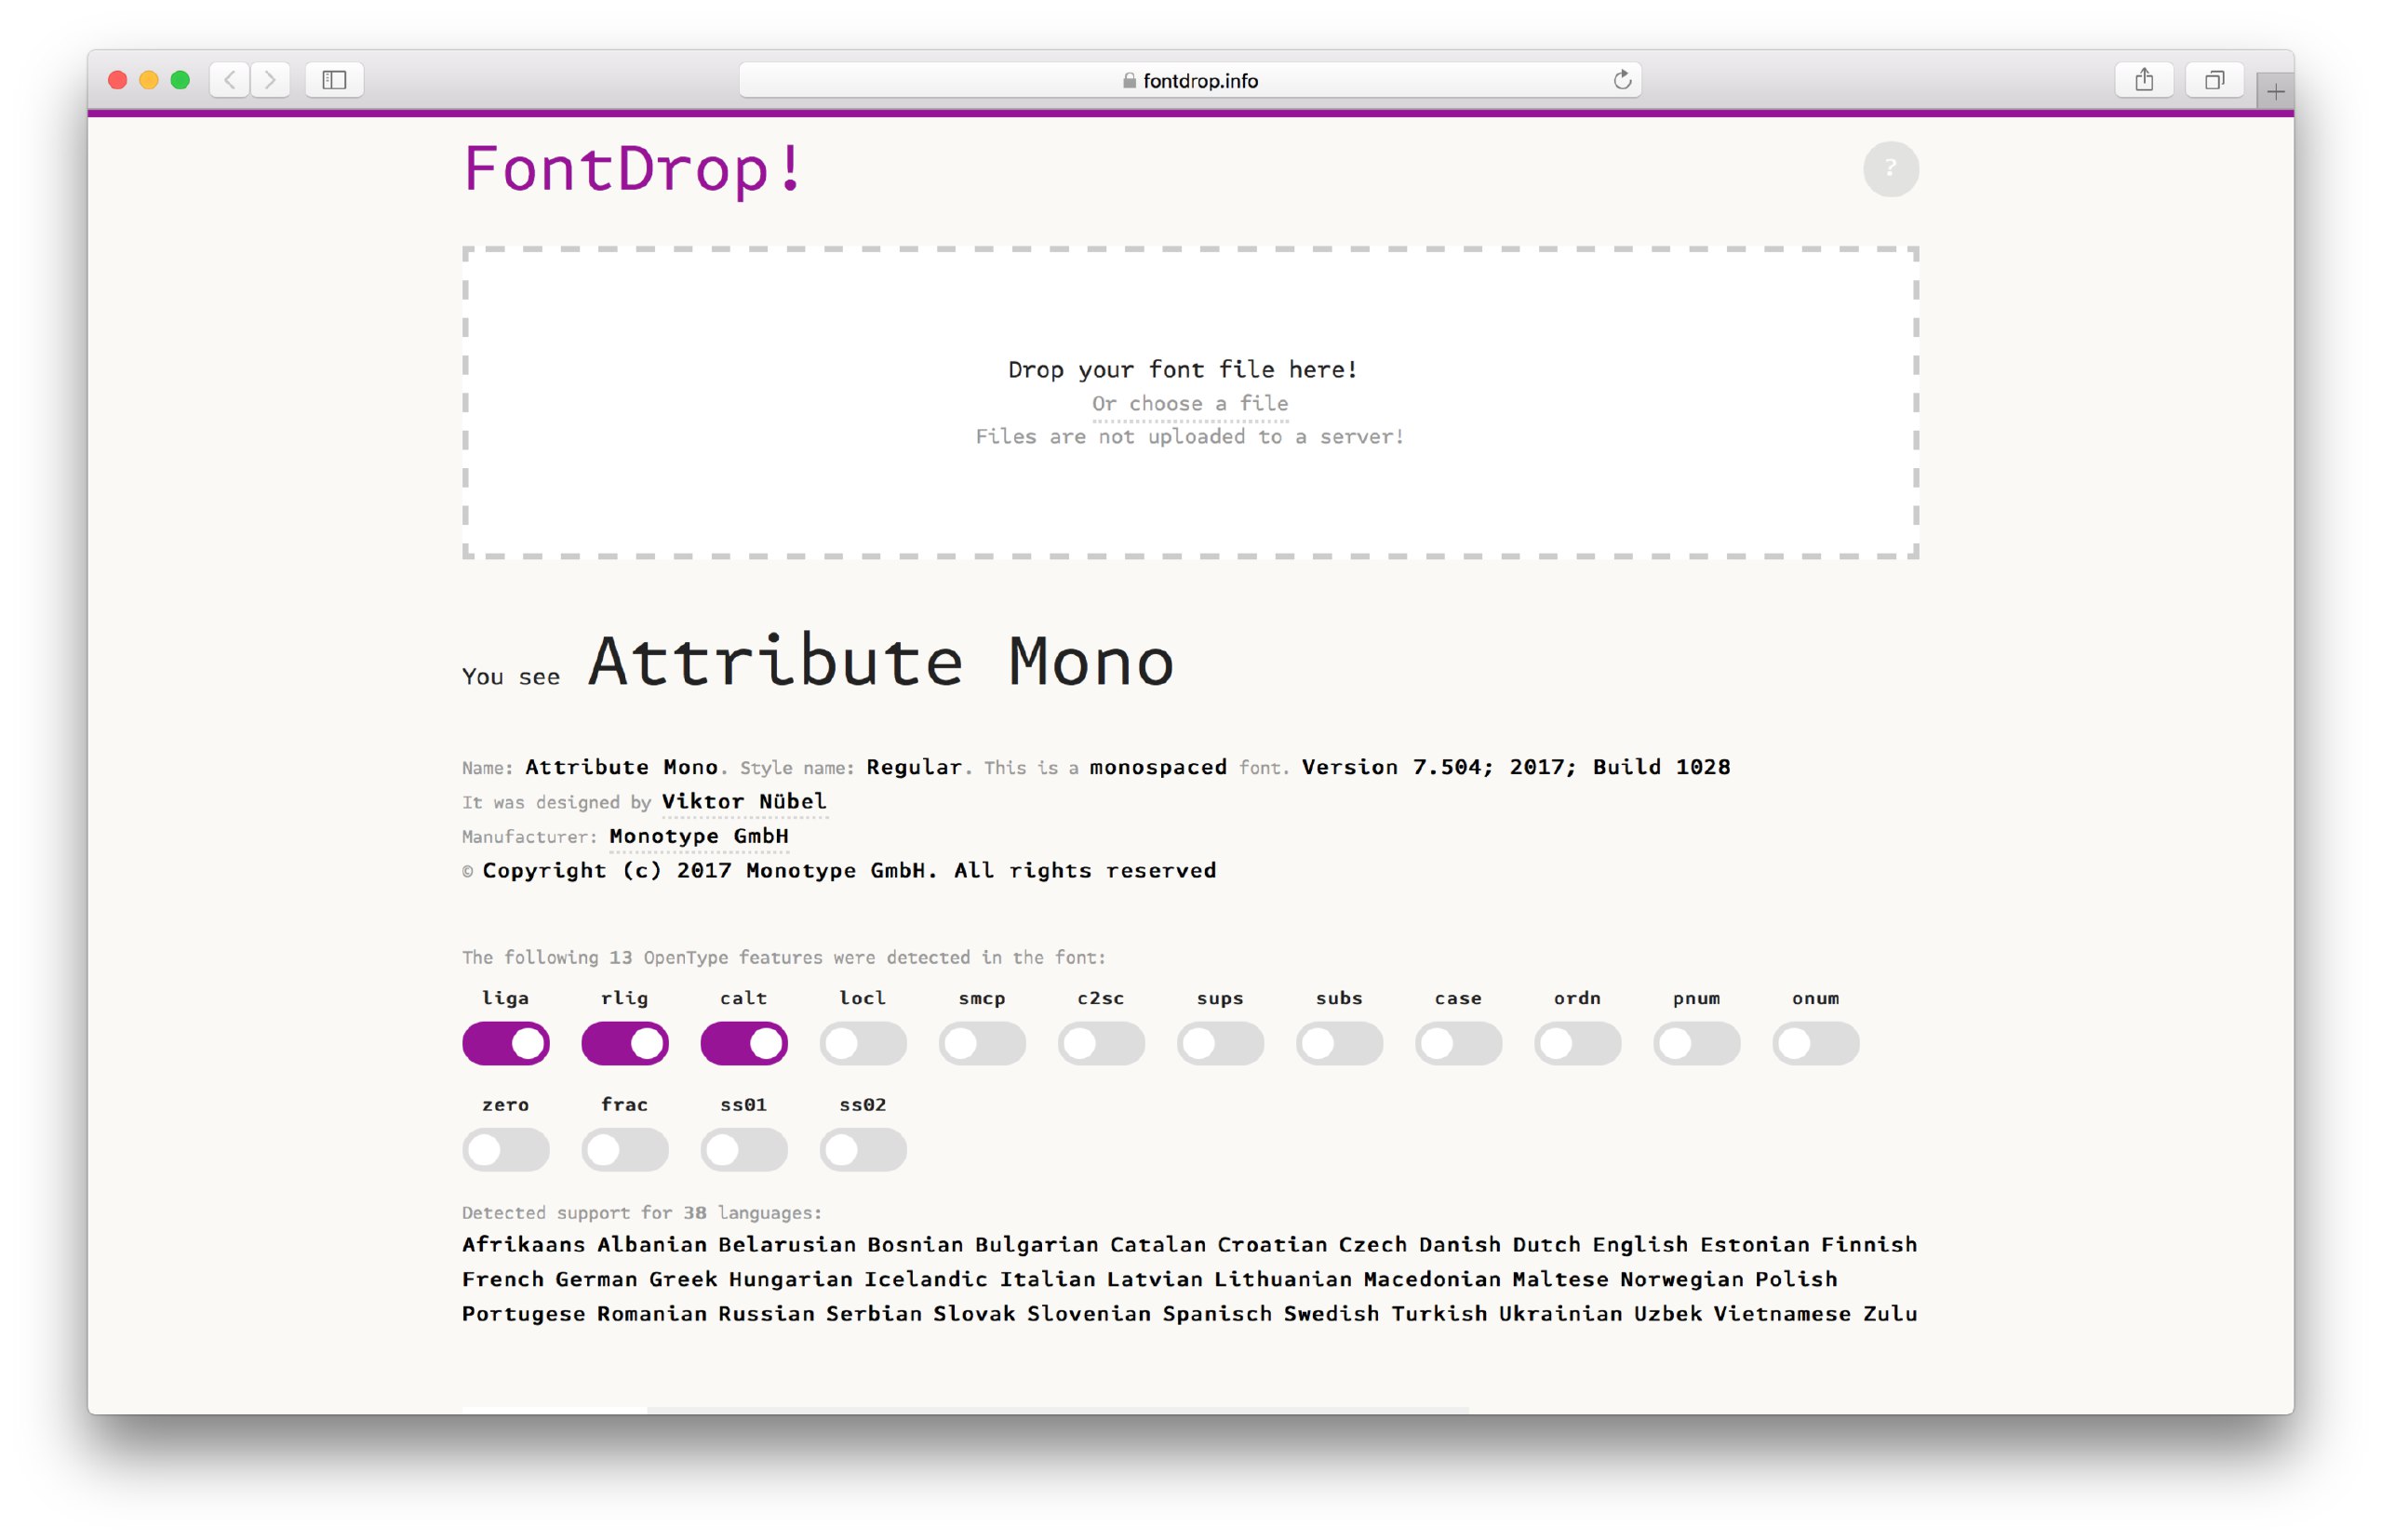This screenshot has width=2382, height=1540.
Task: Enable the frac fractions toggle
Action: pos(625,1149)
